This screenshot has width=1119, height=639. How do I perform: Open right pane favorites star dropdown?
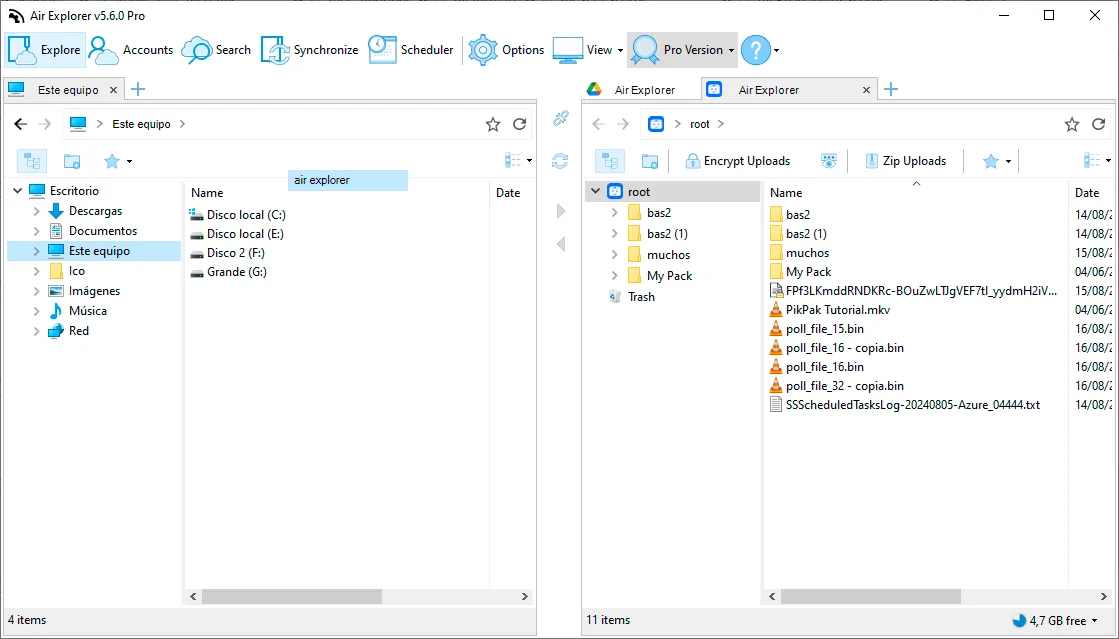click(x=998, y=161)
